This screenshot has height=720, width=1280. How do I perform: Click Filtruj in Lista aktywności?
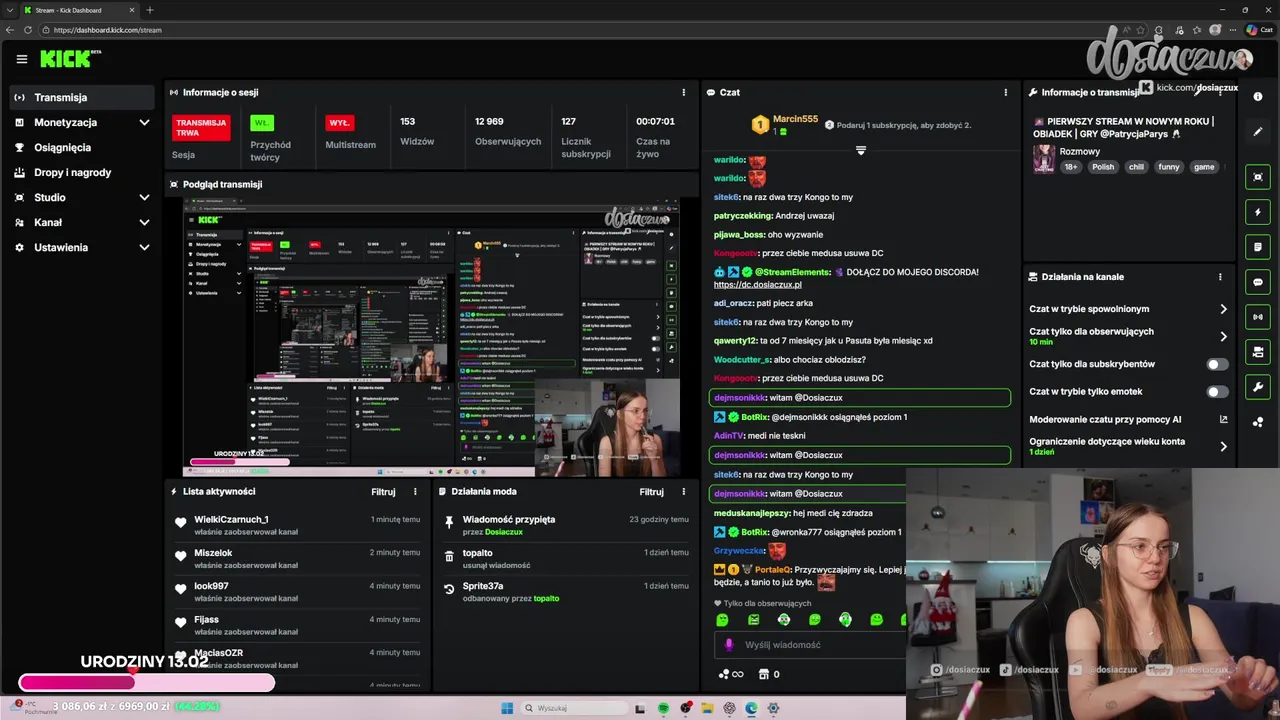(384, 492)
